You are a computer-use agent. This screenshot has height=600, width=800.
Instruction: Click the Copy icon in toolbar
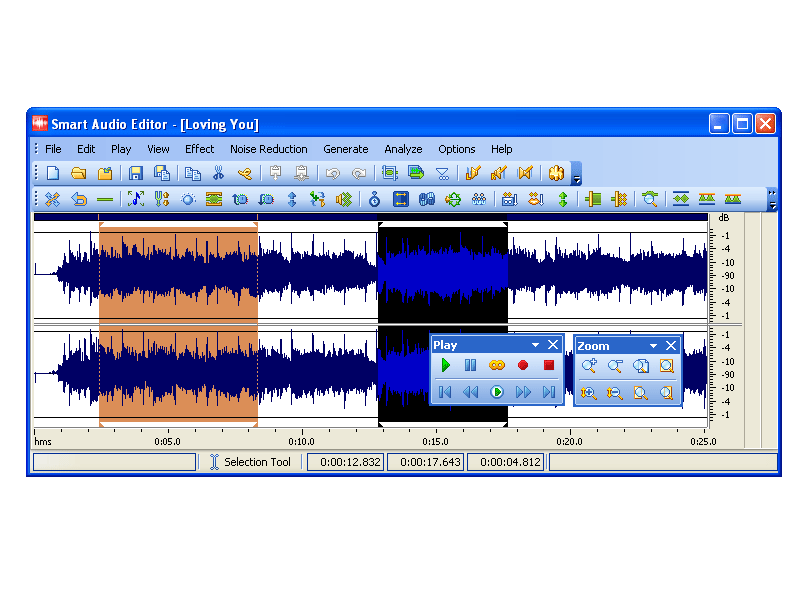[x=193, y=173]
